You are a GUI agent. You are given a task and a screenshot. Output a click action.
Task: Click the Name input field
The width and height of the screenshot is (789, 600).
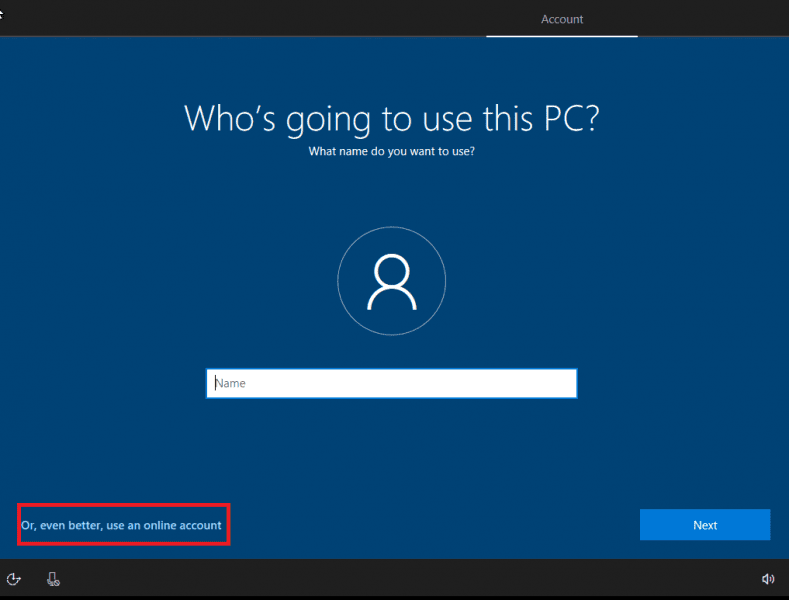click(391, 384)
